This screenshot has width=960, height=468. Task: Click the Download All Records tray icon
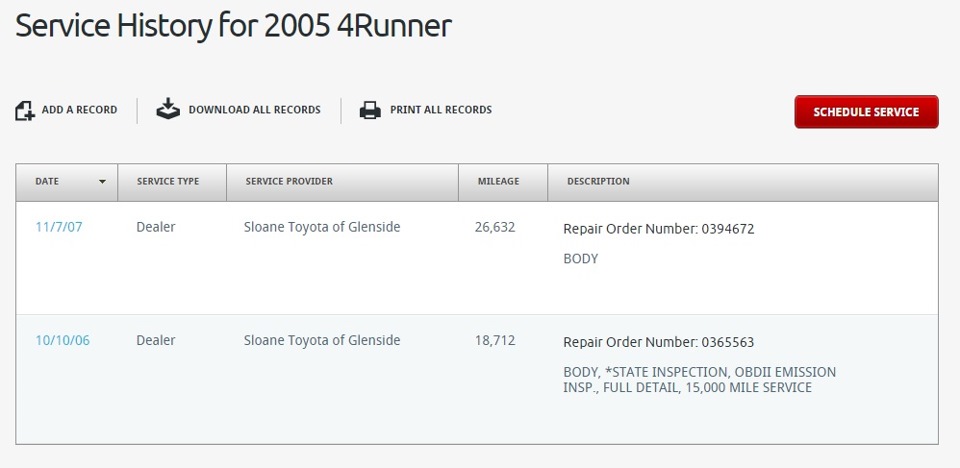[168, 110]
